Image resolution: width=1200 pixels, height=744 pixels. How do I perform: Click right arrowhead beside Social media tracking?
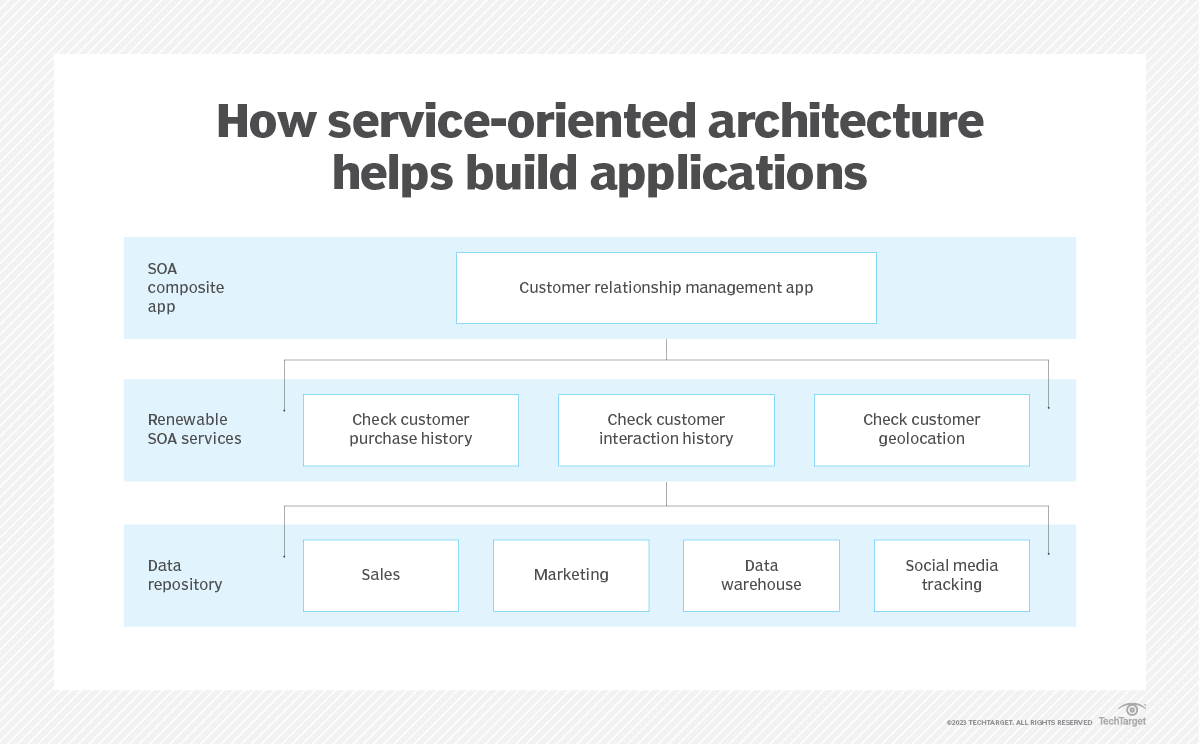pyautogui.click(x=1048, y=553)
